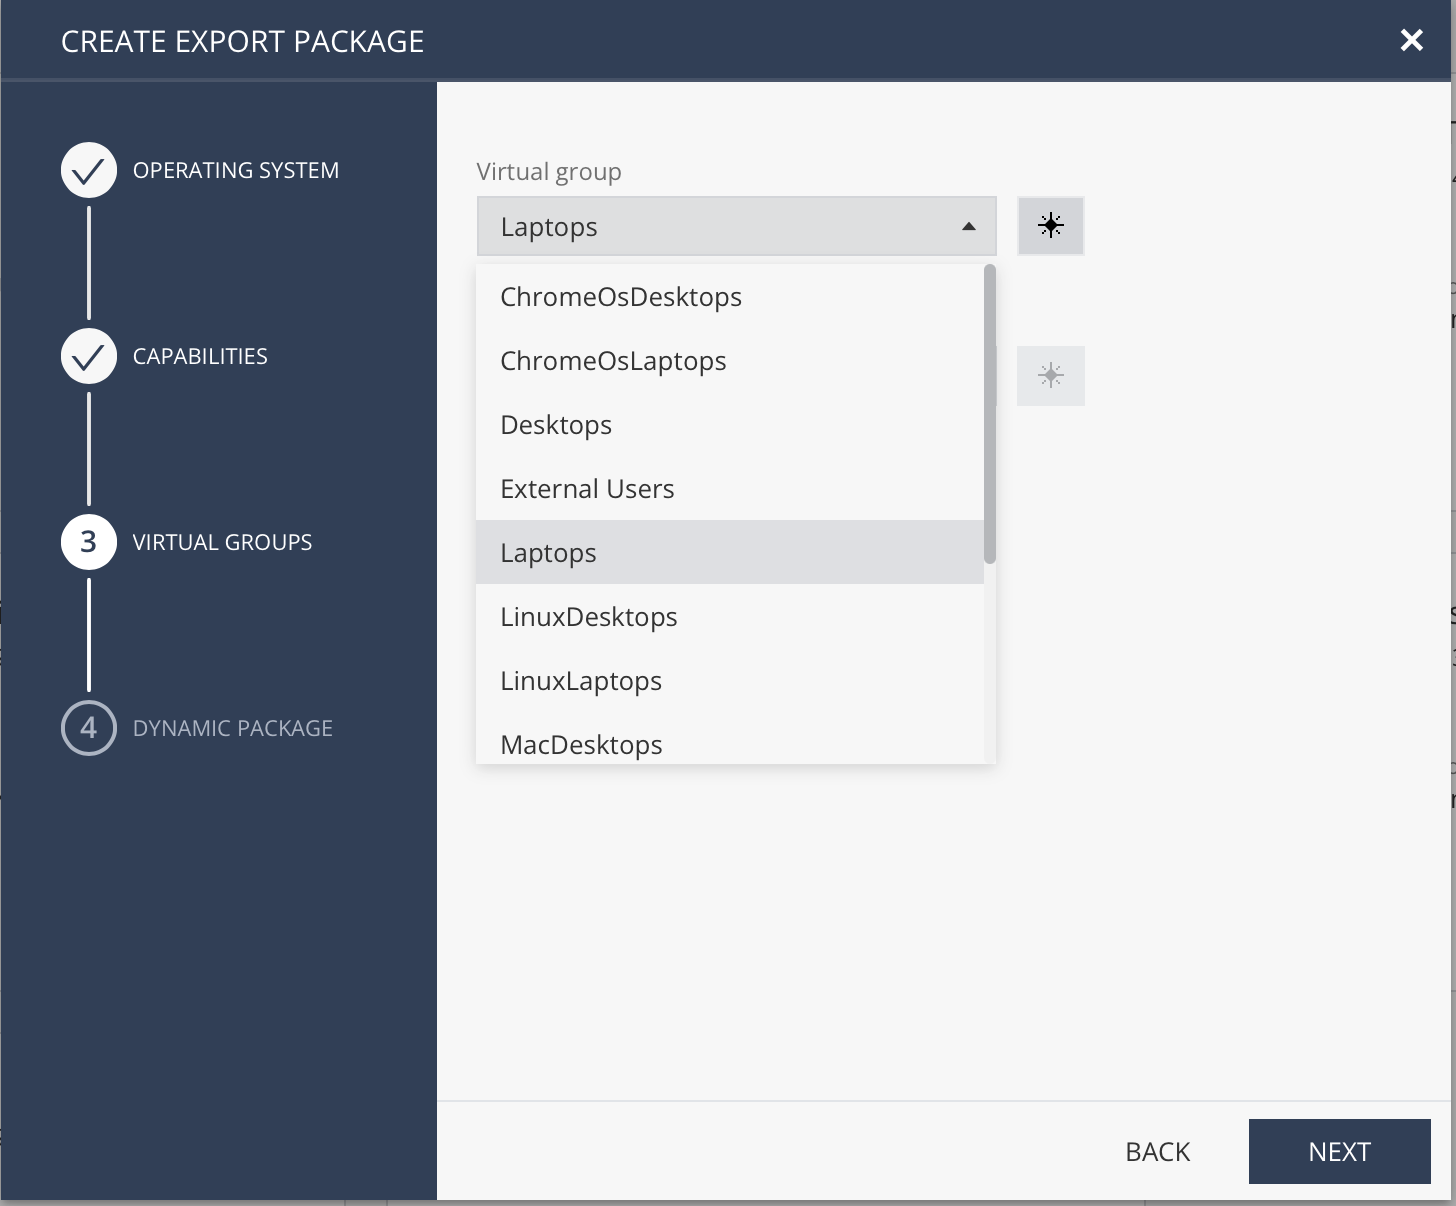The image size is (1456, 1206).
Task: Click the sparkle icon beside Laptops dropdown
Action: pos(1050,226)
